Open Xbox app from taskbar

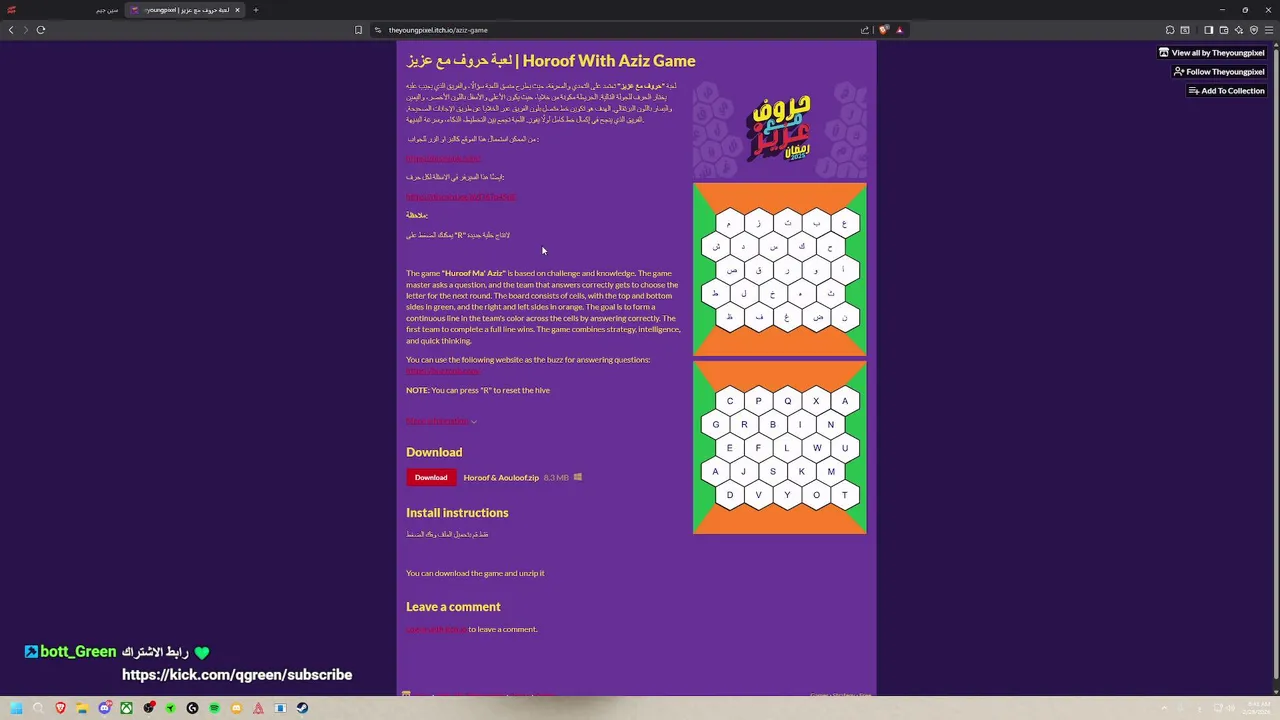126,708
